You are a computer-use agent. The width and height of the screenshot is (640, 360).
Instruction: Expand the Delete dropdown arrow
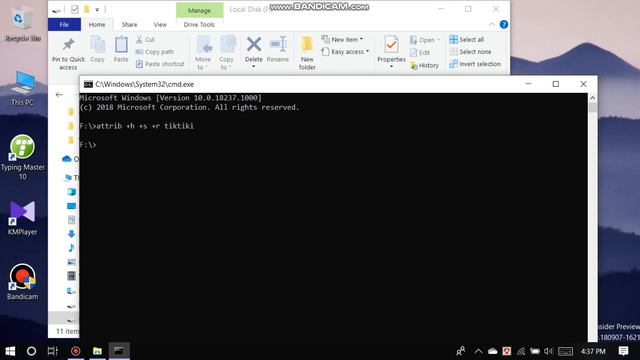pyautogui.click(x=253, y=67)
